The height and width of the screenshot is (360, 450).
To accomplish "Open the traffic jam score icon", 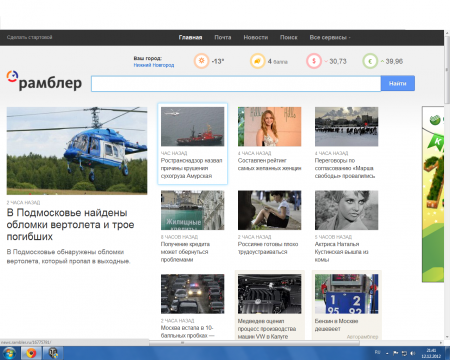I will [x=258, y=61].
